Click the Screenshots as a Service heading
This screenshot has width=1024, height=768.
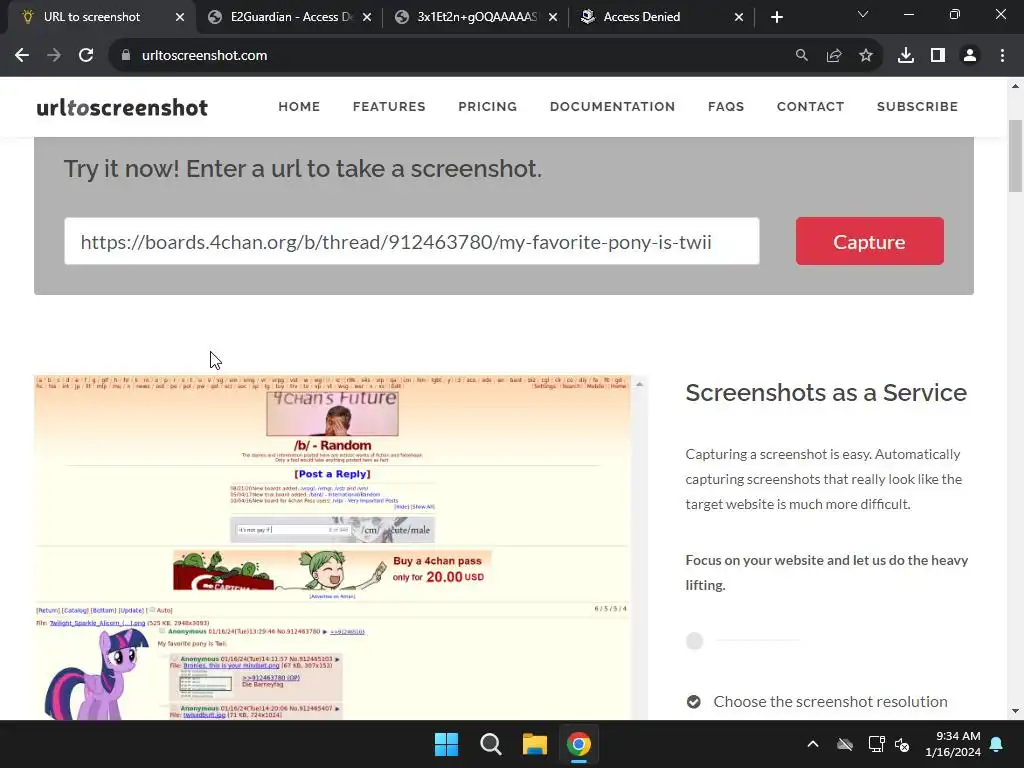point(826,392)
